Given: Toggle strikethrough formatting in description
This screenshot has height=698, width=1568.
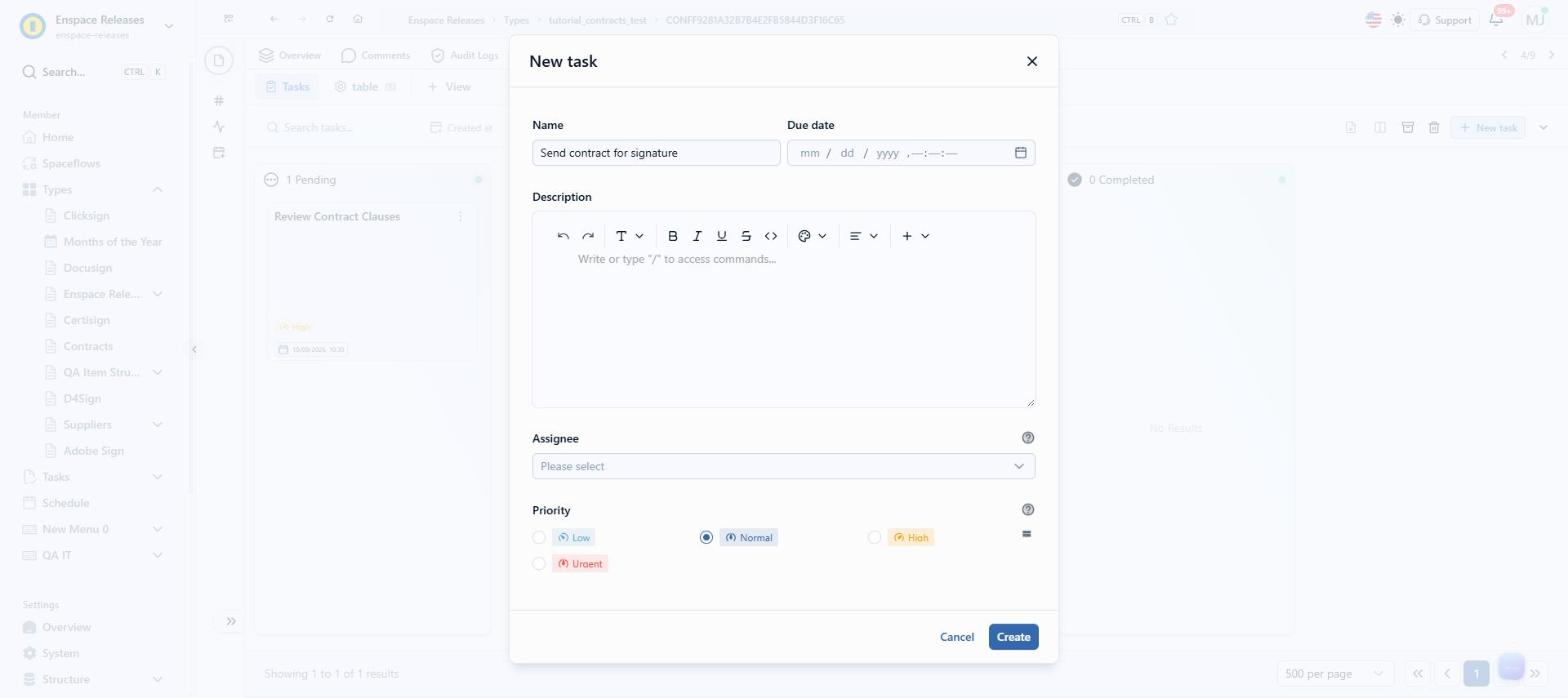Looking at the screenshot, I should pos(746,236).
